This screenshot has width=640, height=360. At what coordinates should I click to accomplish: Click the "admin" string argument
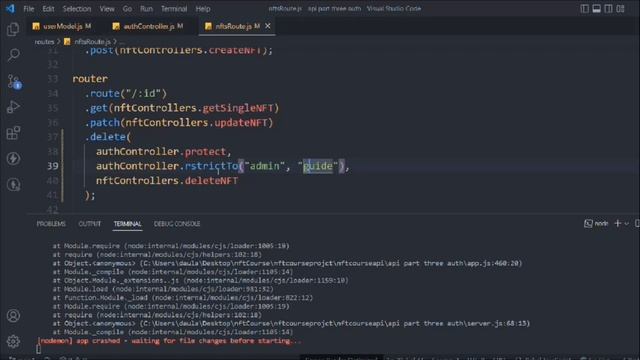pos(264,166)
